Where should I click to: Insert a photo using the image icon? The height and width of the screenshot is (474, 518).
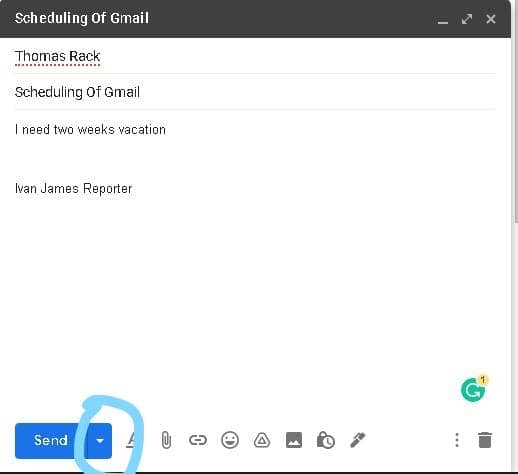click(294, 440)
